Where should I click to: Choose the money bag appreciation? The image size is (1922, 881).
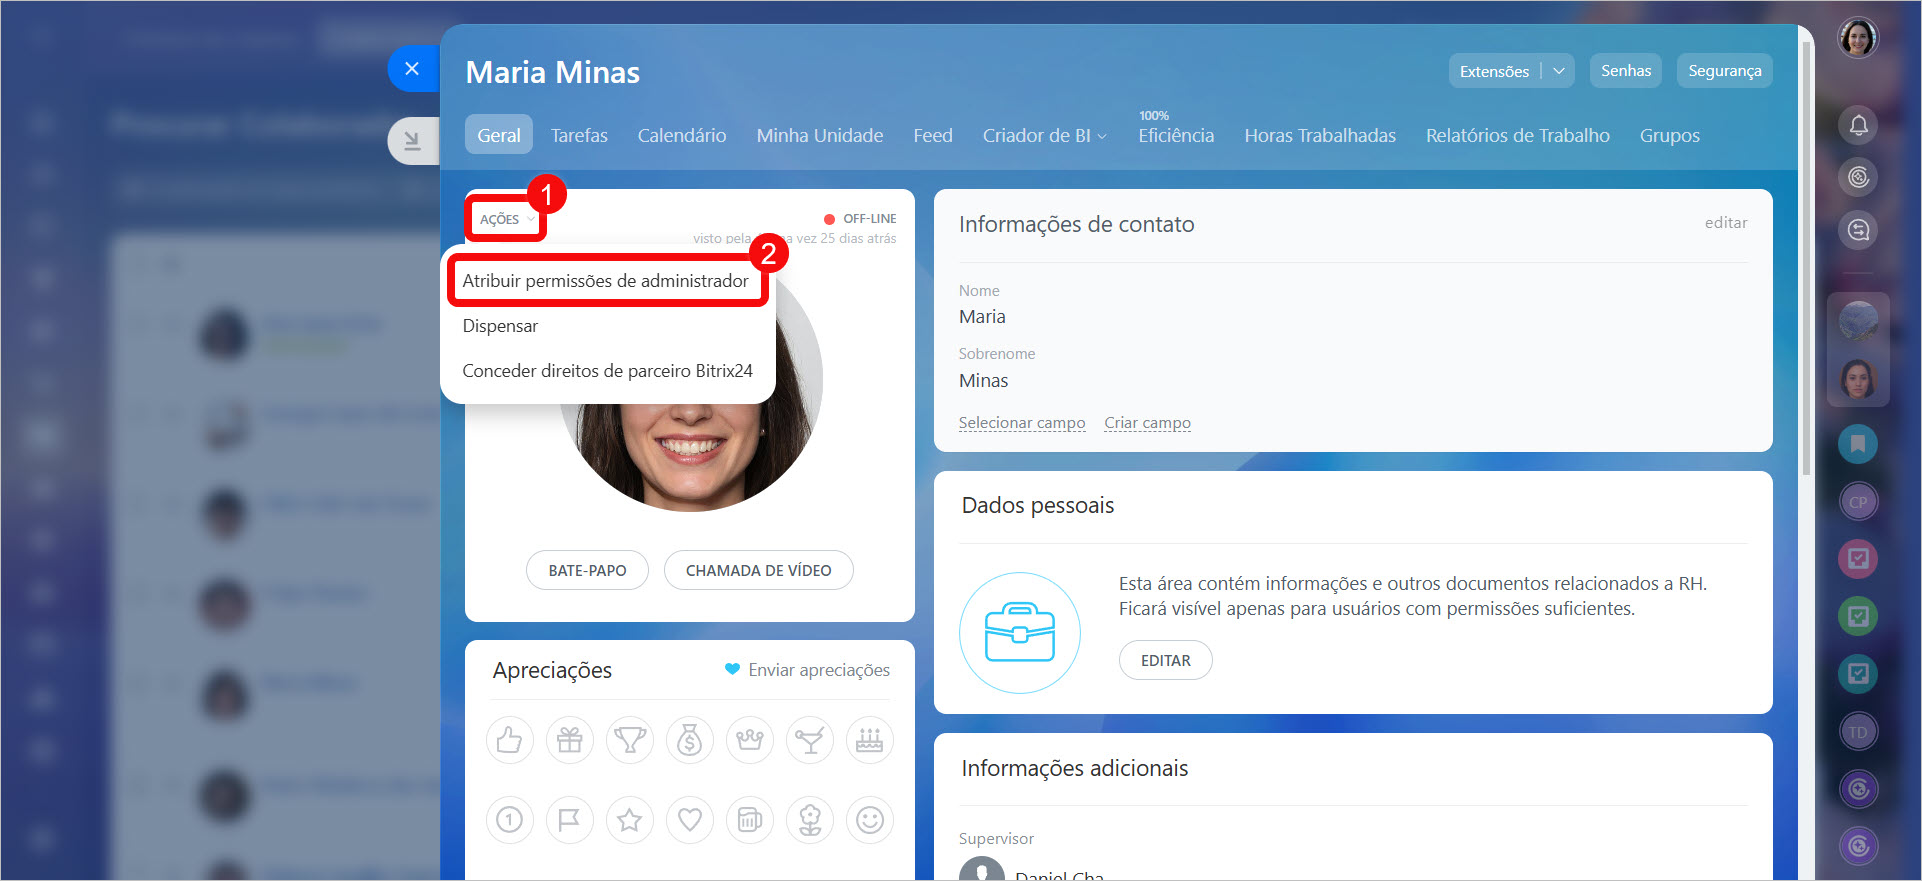tap(690, 740)
